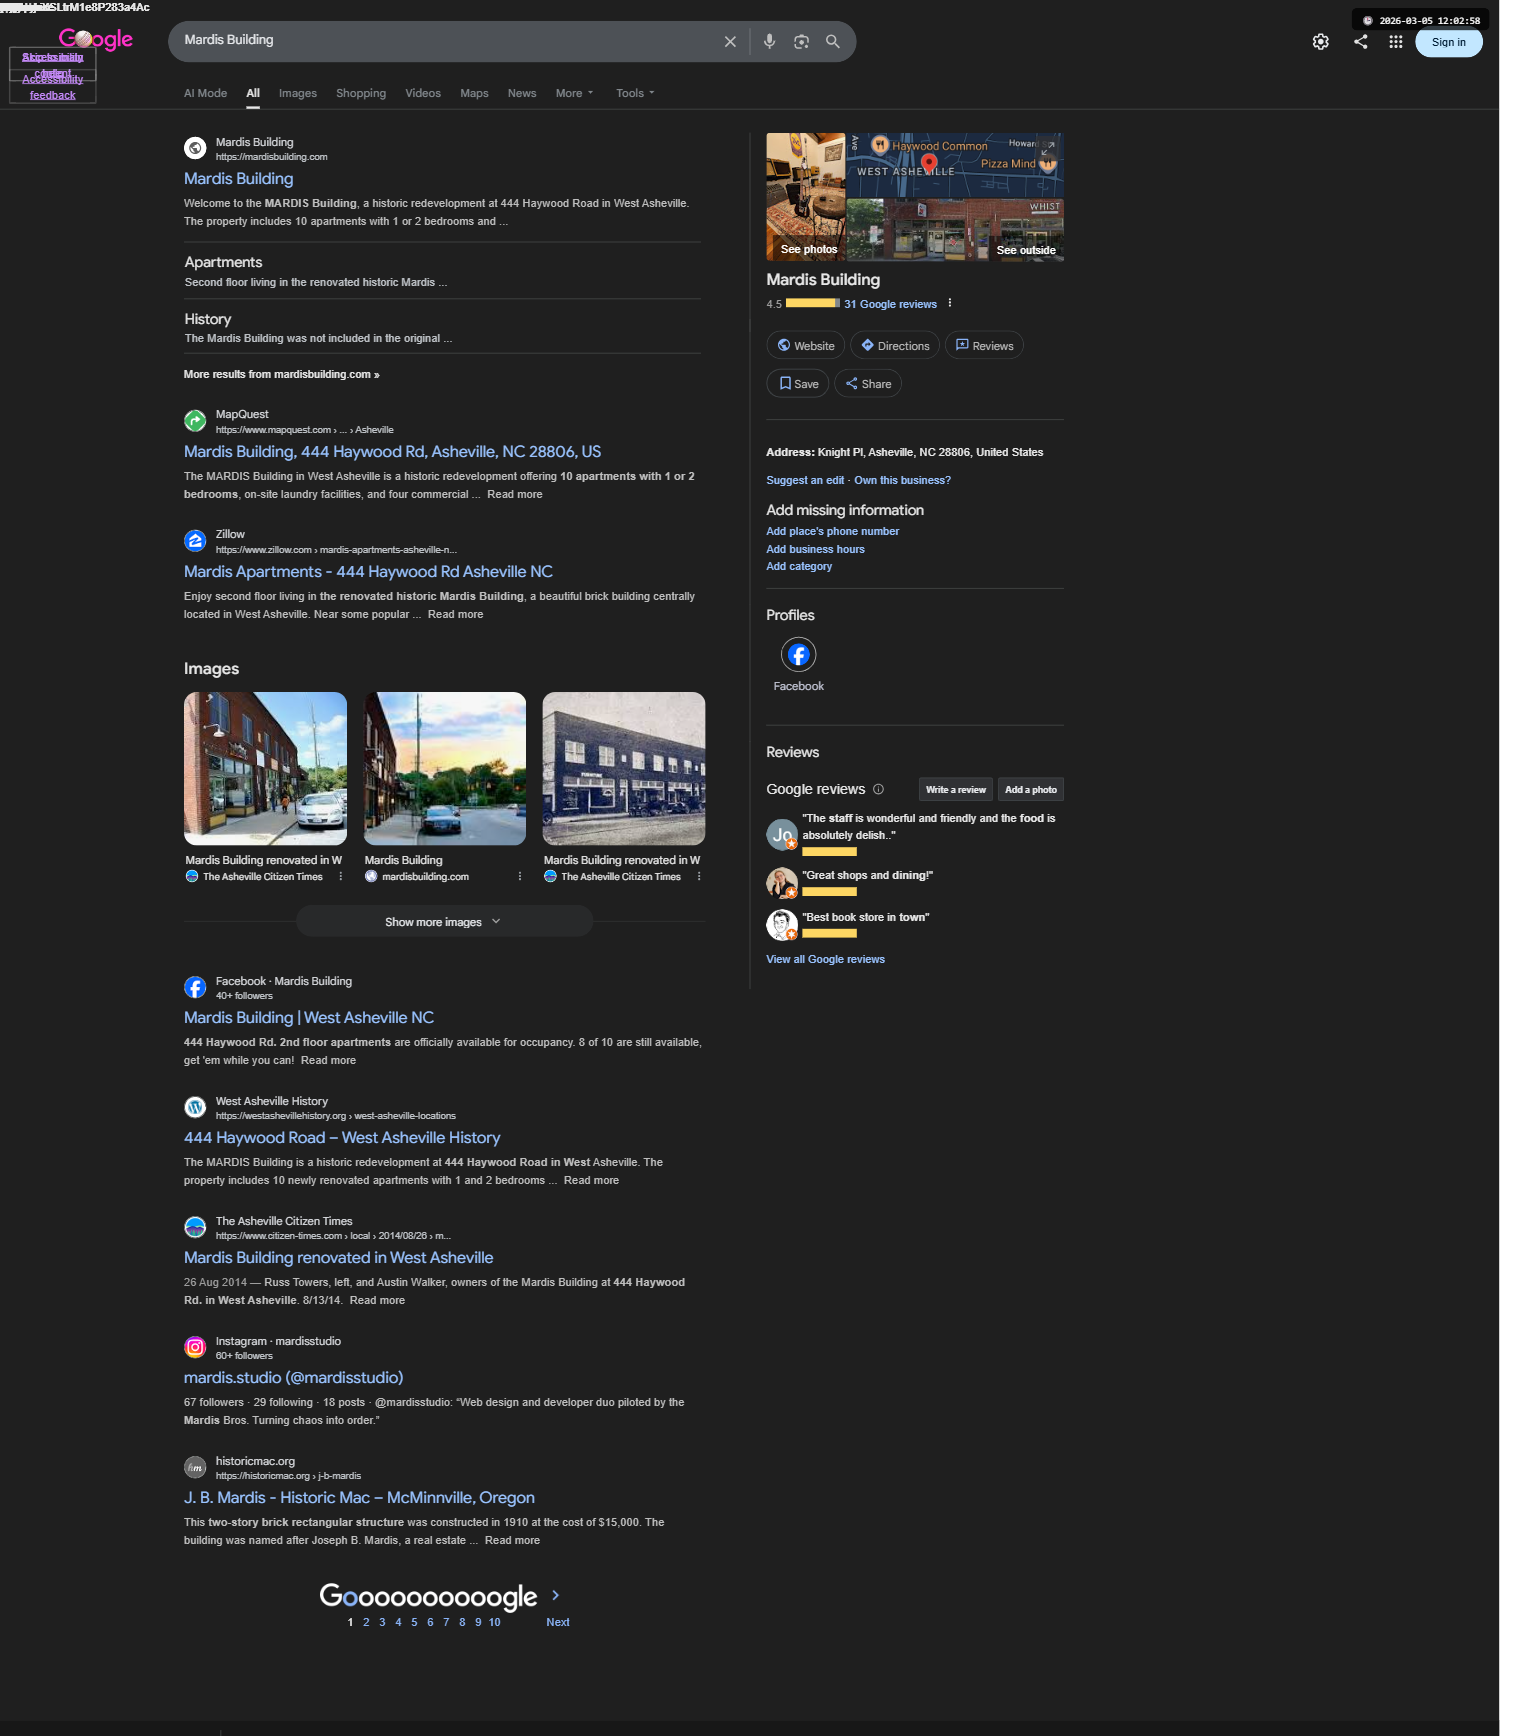
Task: Click the share icon in the header
Action: coord(1360,42)
